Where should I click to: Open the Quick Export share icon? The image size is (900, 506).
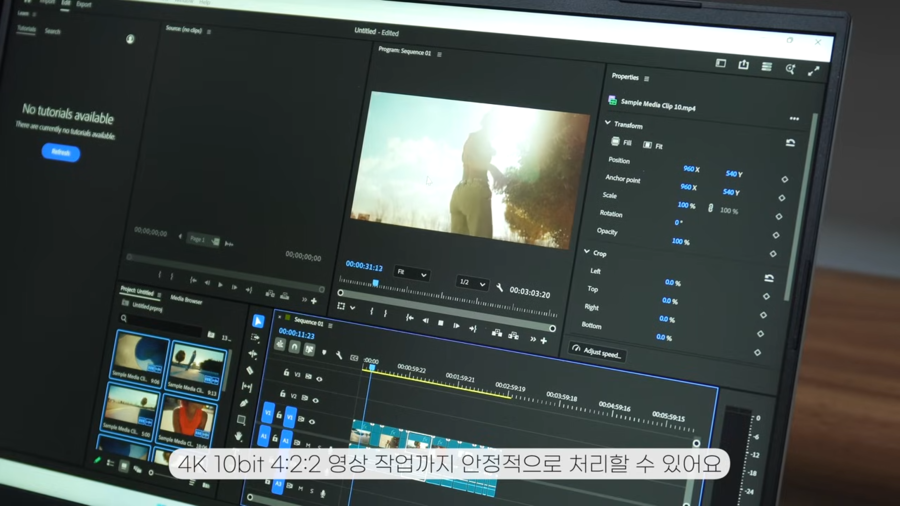tap(743, 64)
